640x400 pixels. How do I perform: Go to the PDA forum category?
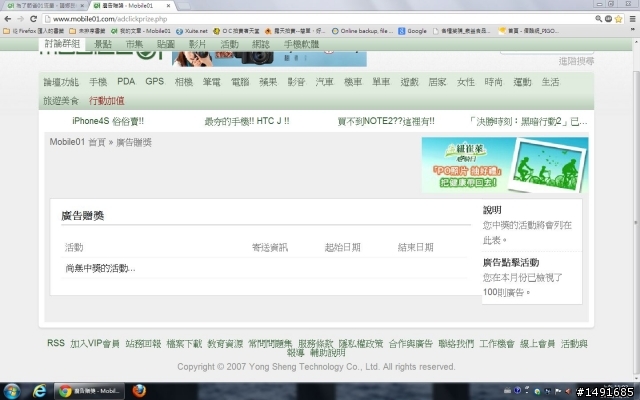(126, 82)
